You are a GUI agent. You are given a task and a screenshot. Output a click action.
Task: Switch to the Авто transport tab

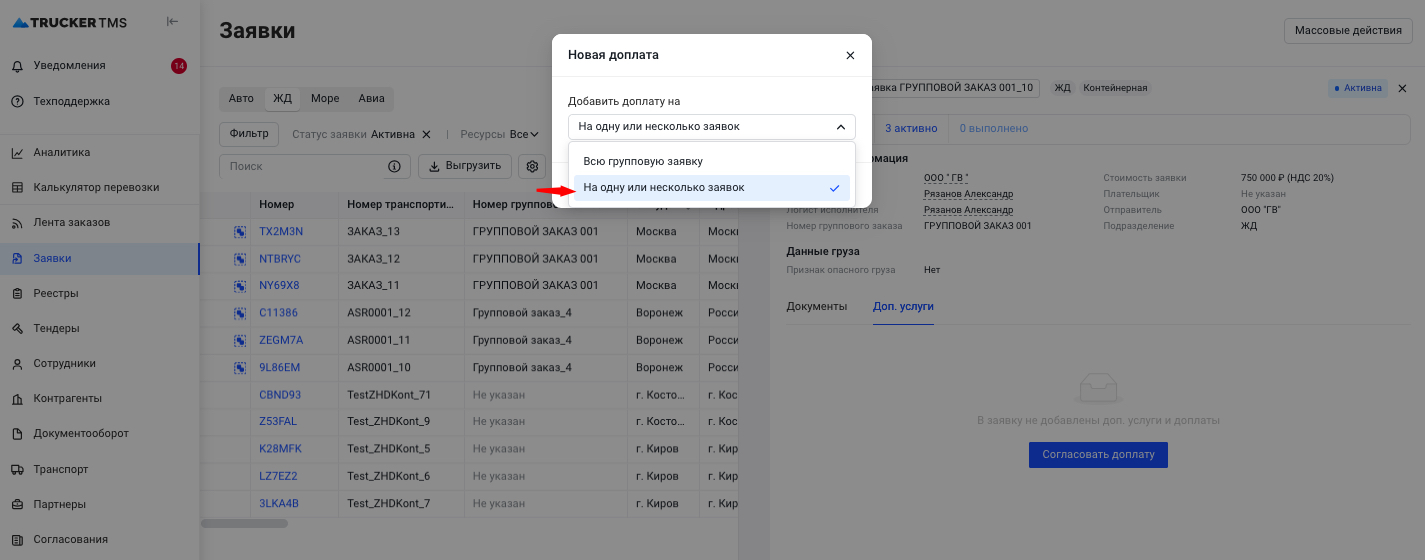tap(241, 99)
